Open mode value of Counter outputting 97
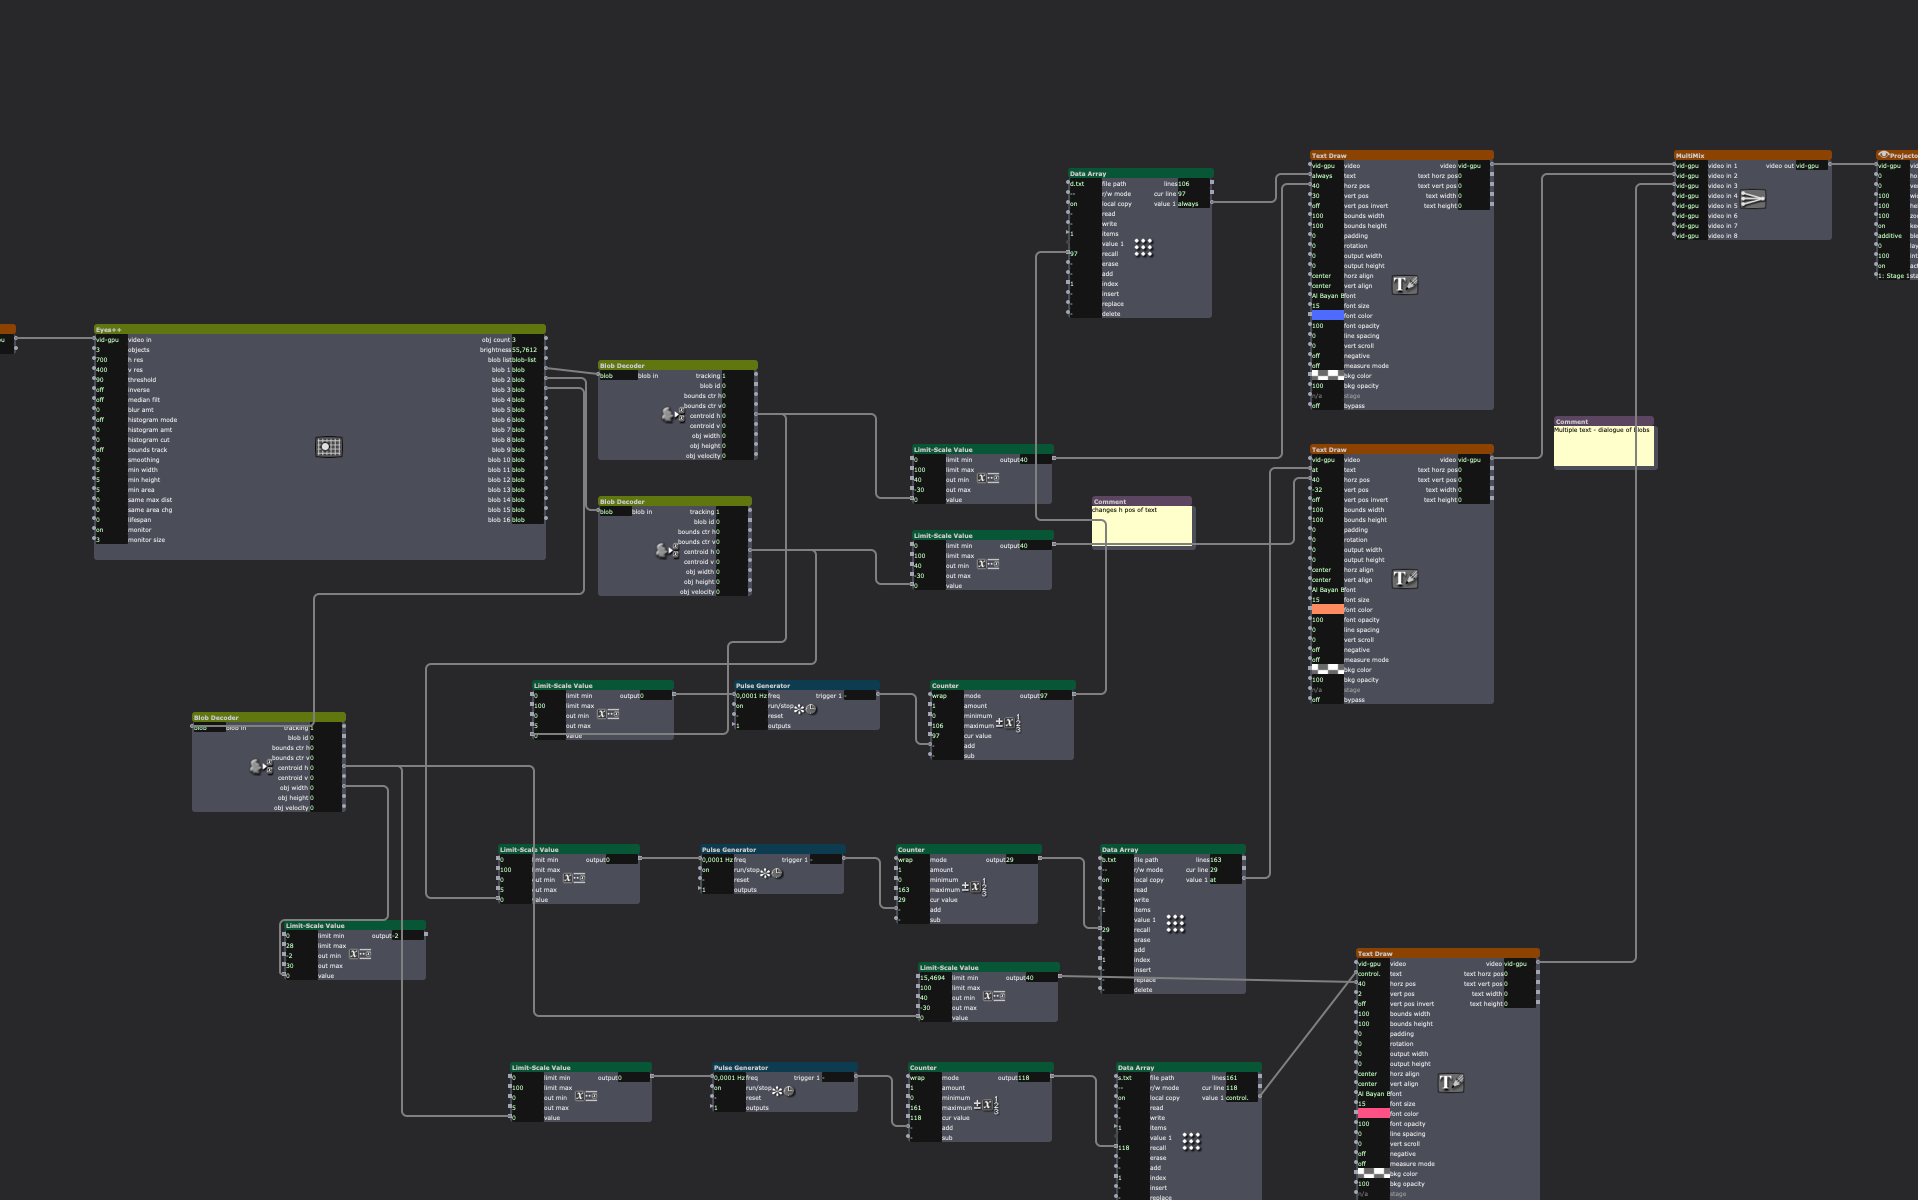1918x1200 pixels. pos(947,696)
